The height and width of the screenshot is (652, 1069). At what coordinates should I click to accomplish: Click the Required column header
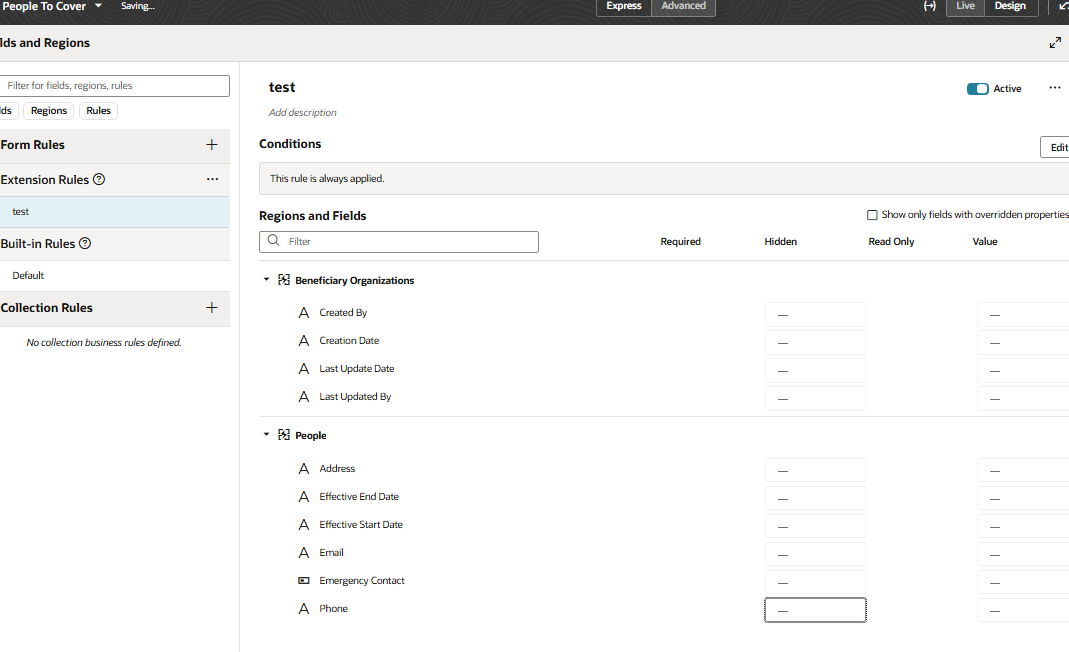(x=680, y=241)
